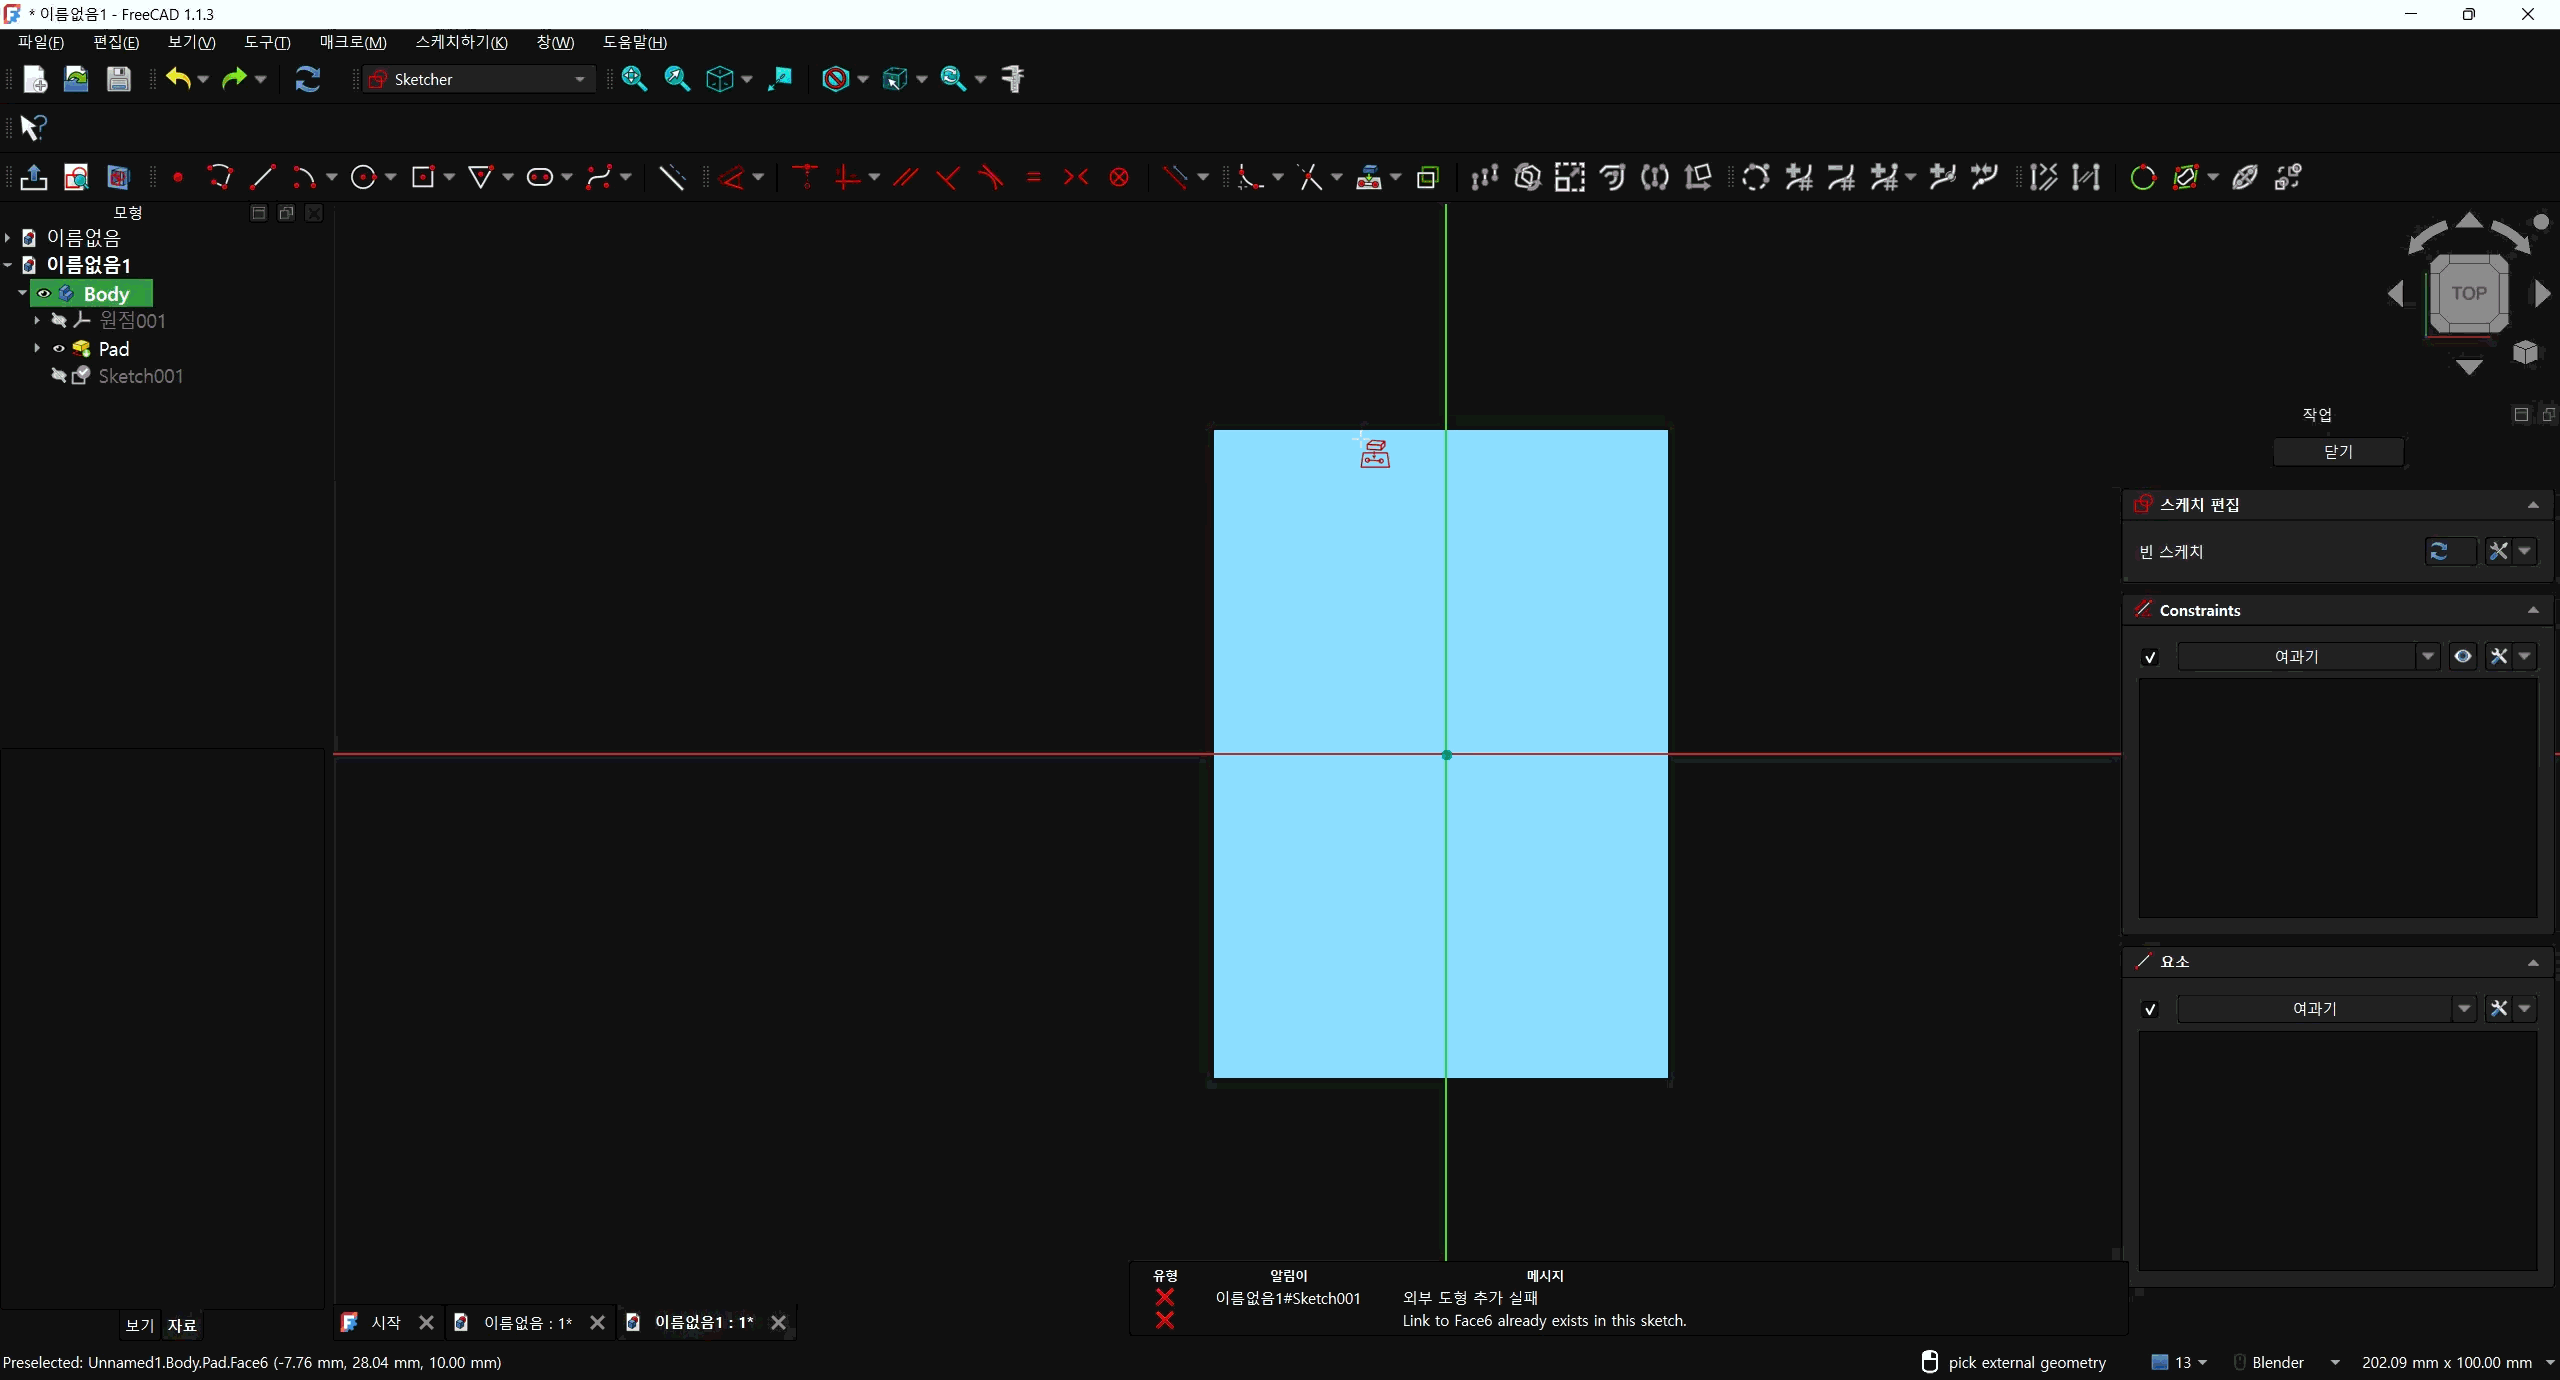Click the Leave sketch icon
The image size is (2560, 1380).
point(34,178)
